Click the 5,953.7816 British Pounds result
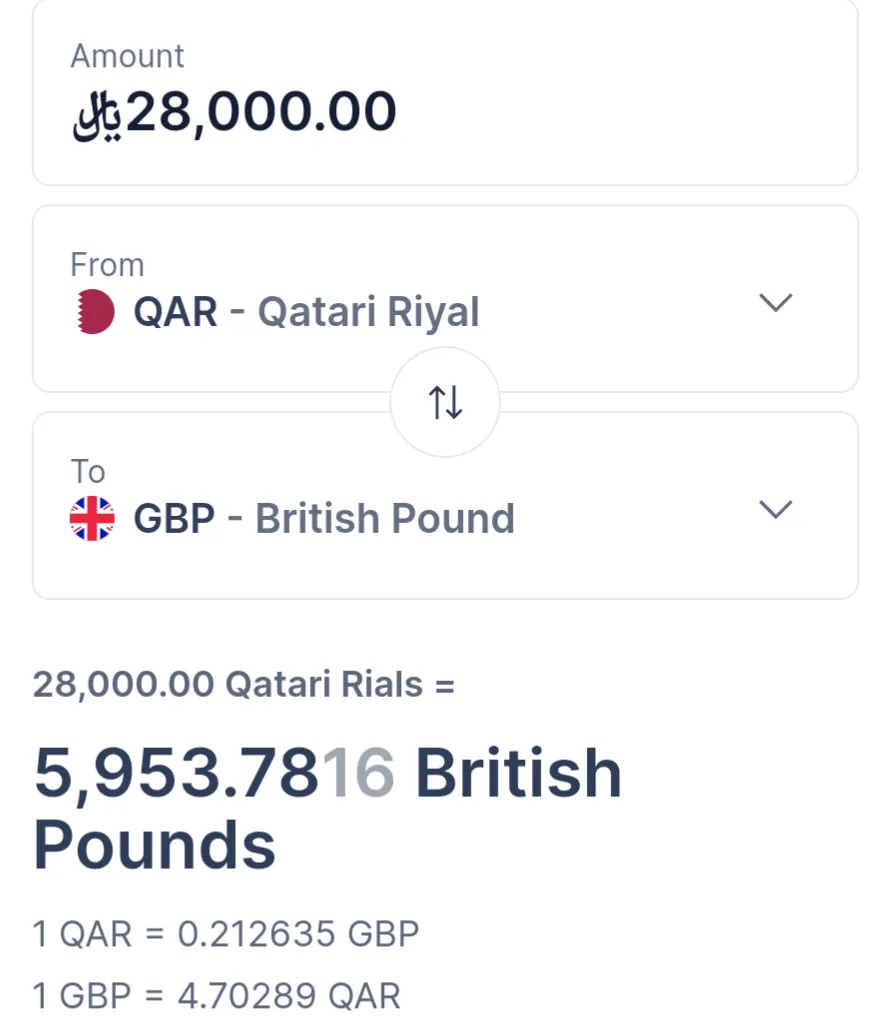Viewport: 893px width, 1035px height. tap(328, 809)
